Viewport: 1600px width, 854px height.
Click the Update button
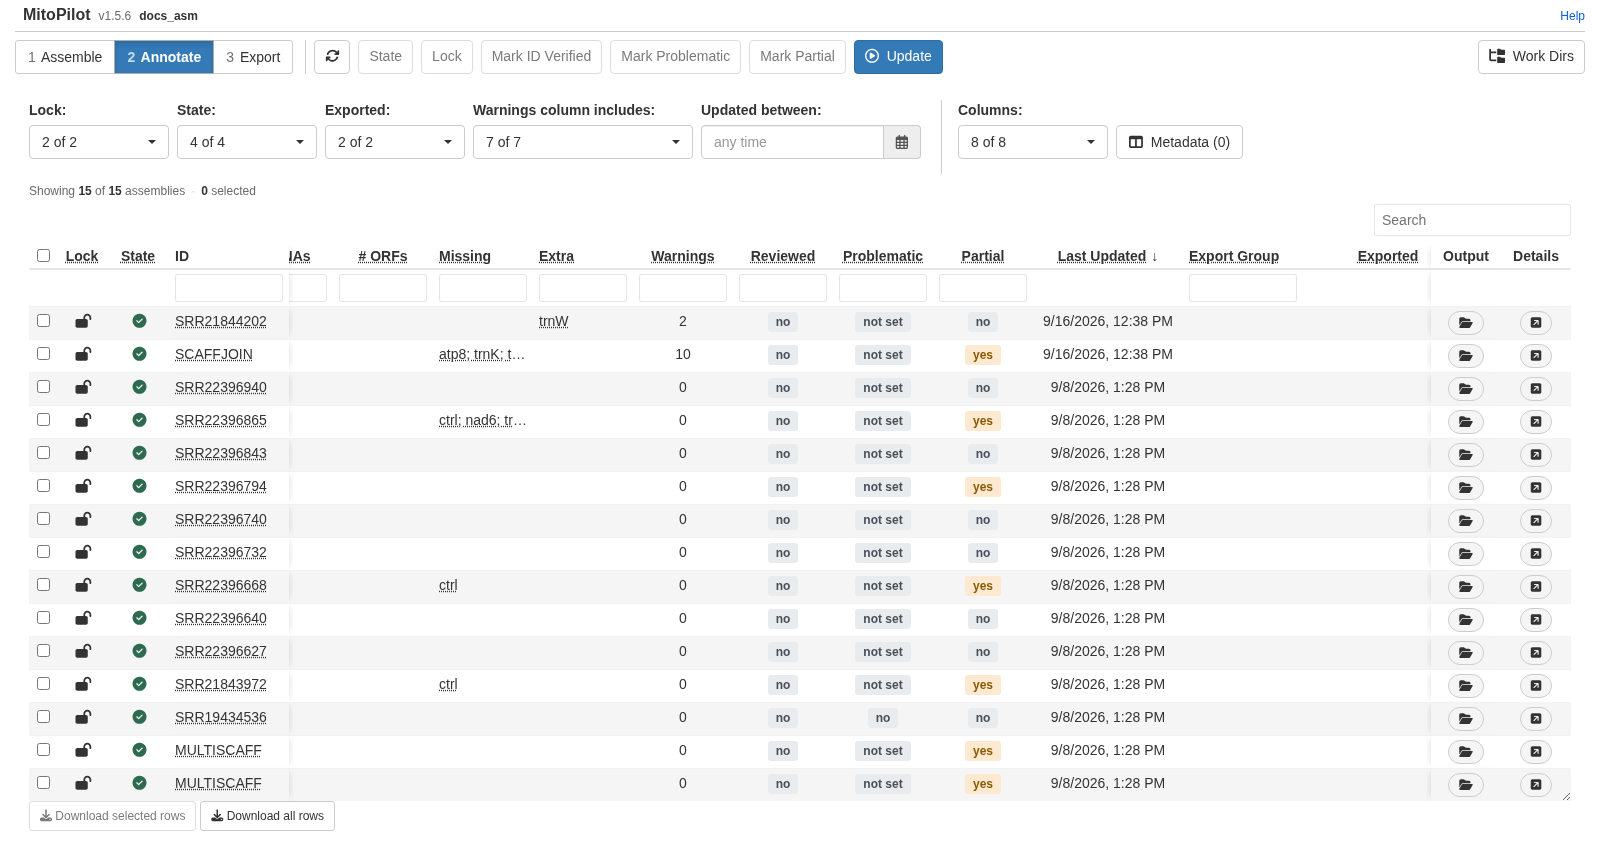point(898,57)
